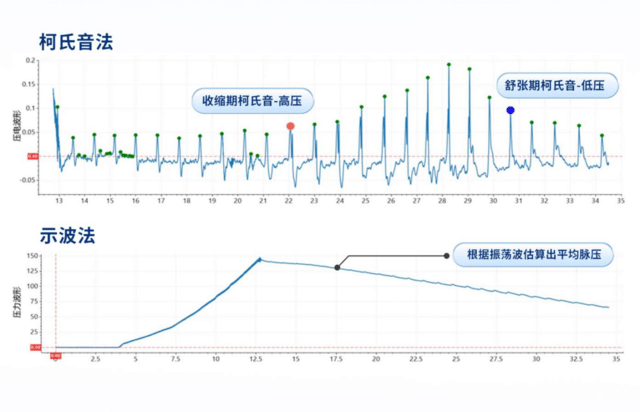The width and height of the screenshot is (640, 412).
Task: Click the 压力波形 y-axis title
Action: [x=17, y=303]
